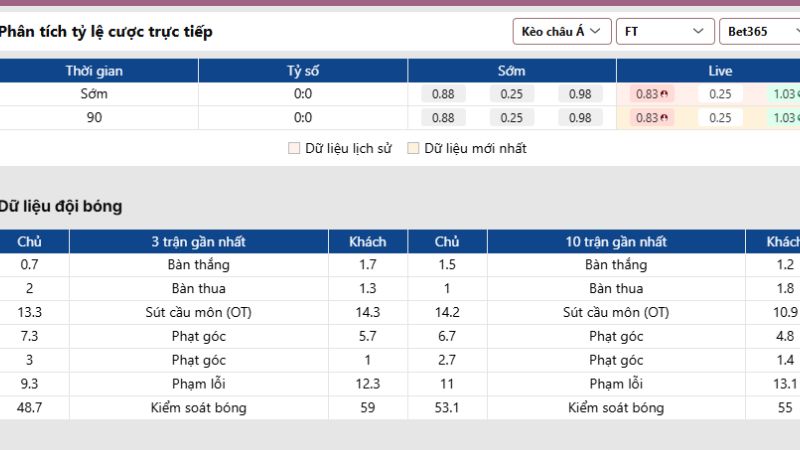The height and width of the screenshot is (450, 800).
Task: Select the Live column header
Action: pos(720,71)
